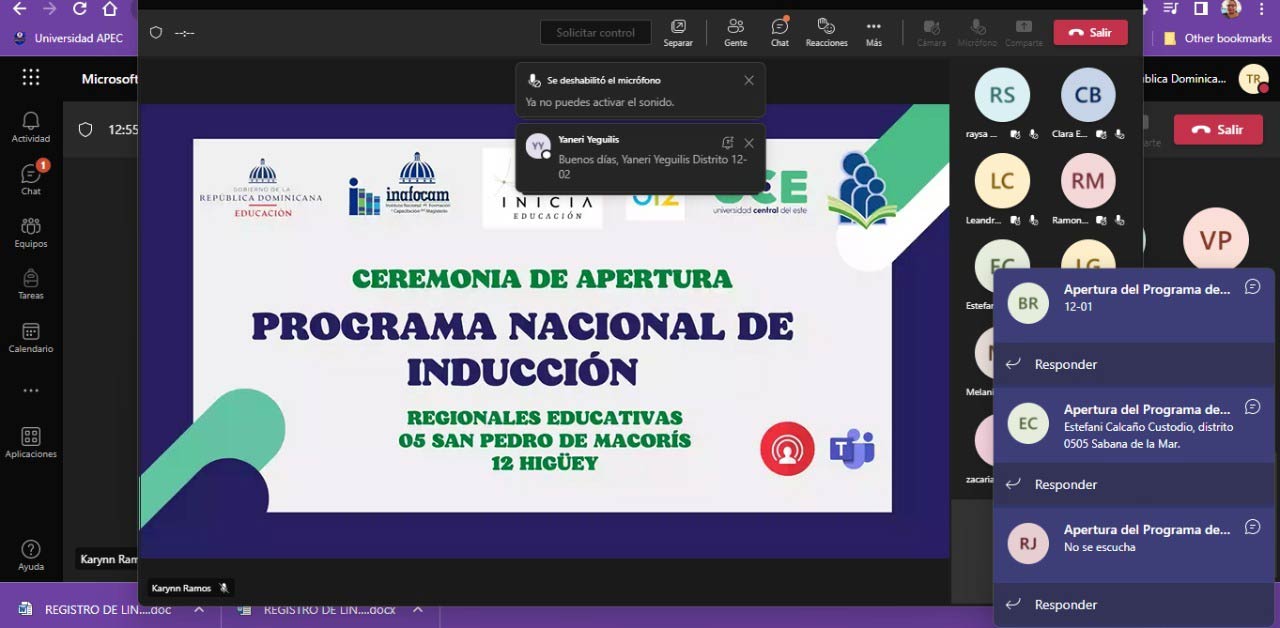
Task: Open Calendario in the Teams sidebar
Action: pyautogui.click(x=30, y=339)
